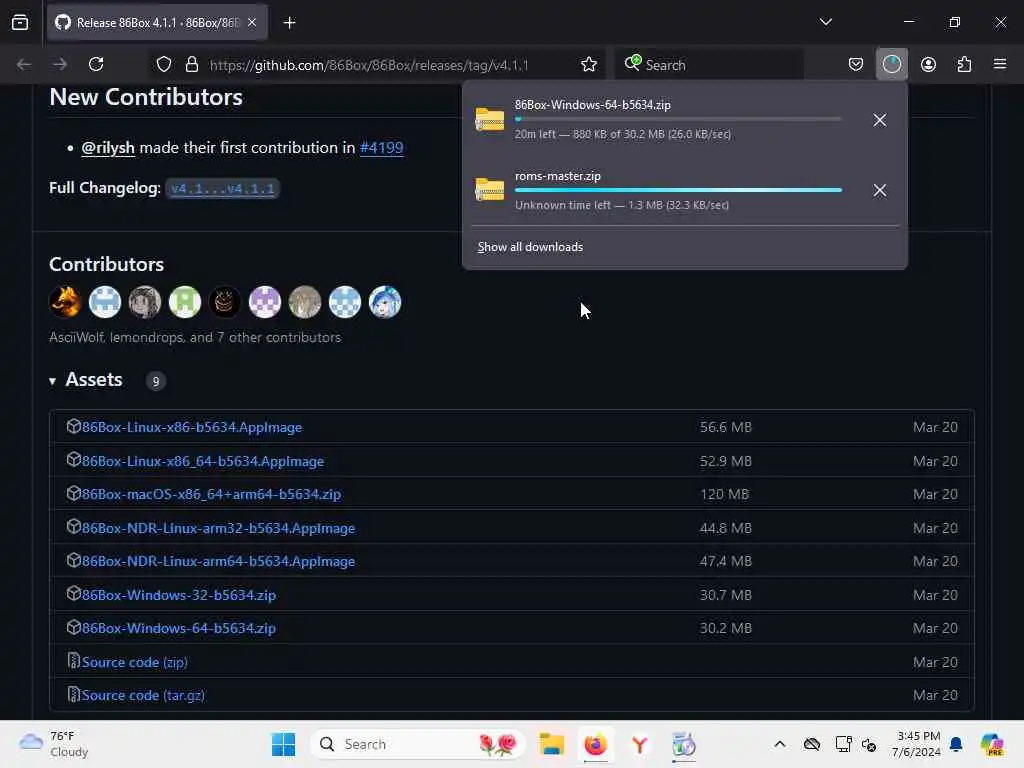Save page to Pocket
1024x768 pixels.
(x=856, y=65)
